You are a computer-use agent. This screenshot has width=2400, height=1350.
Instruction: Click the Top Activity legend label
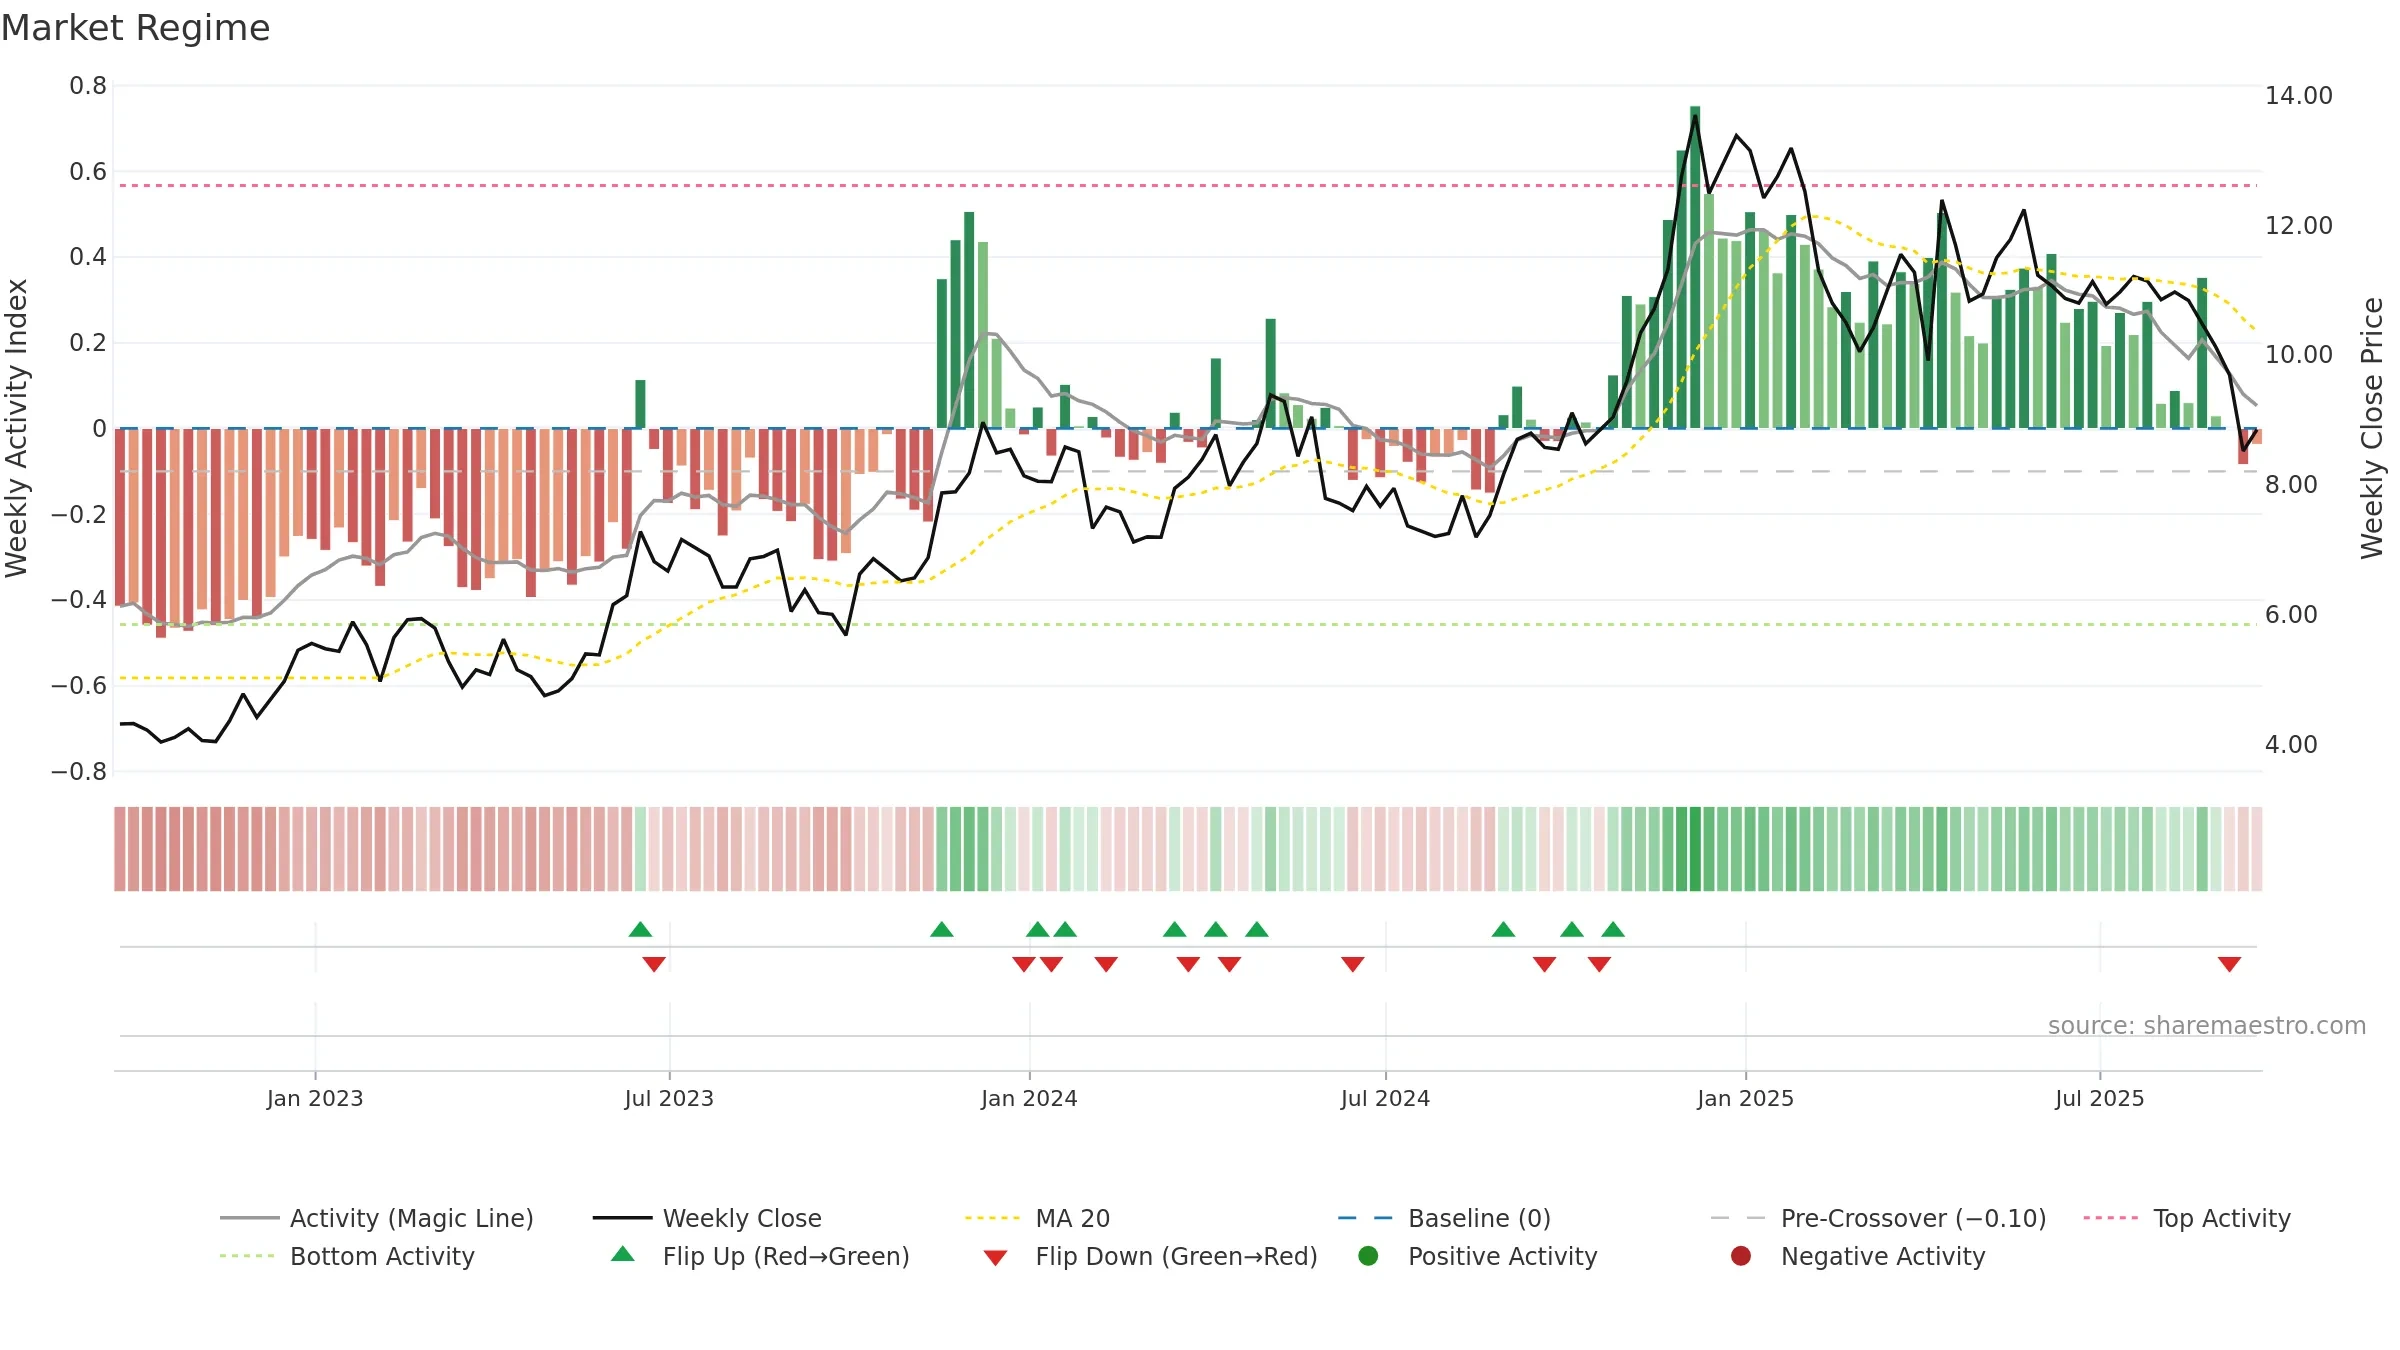2222,1218
